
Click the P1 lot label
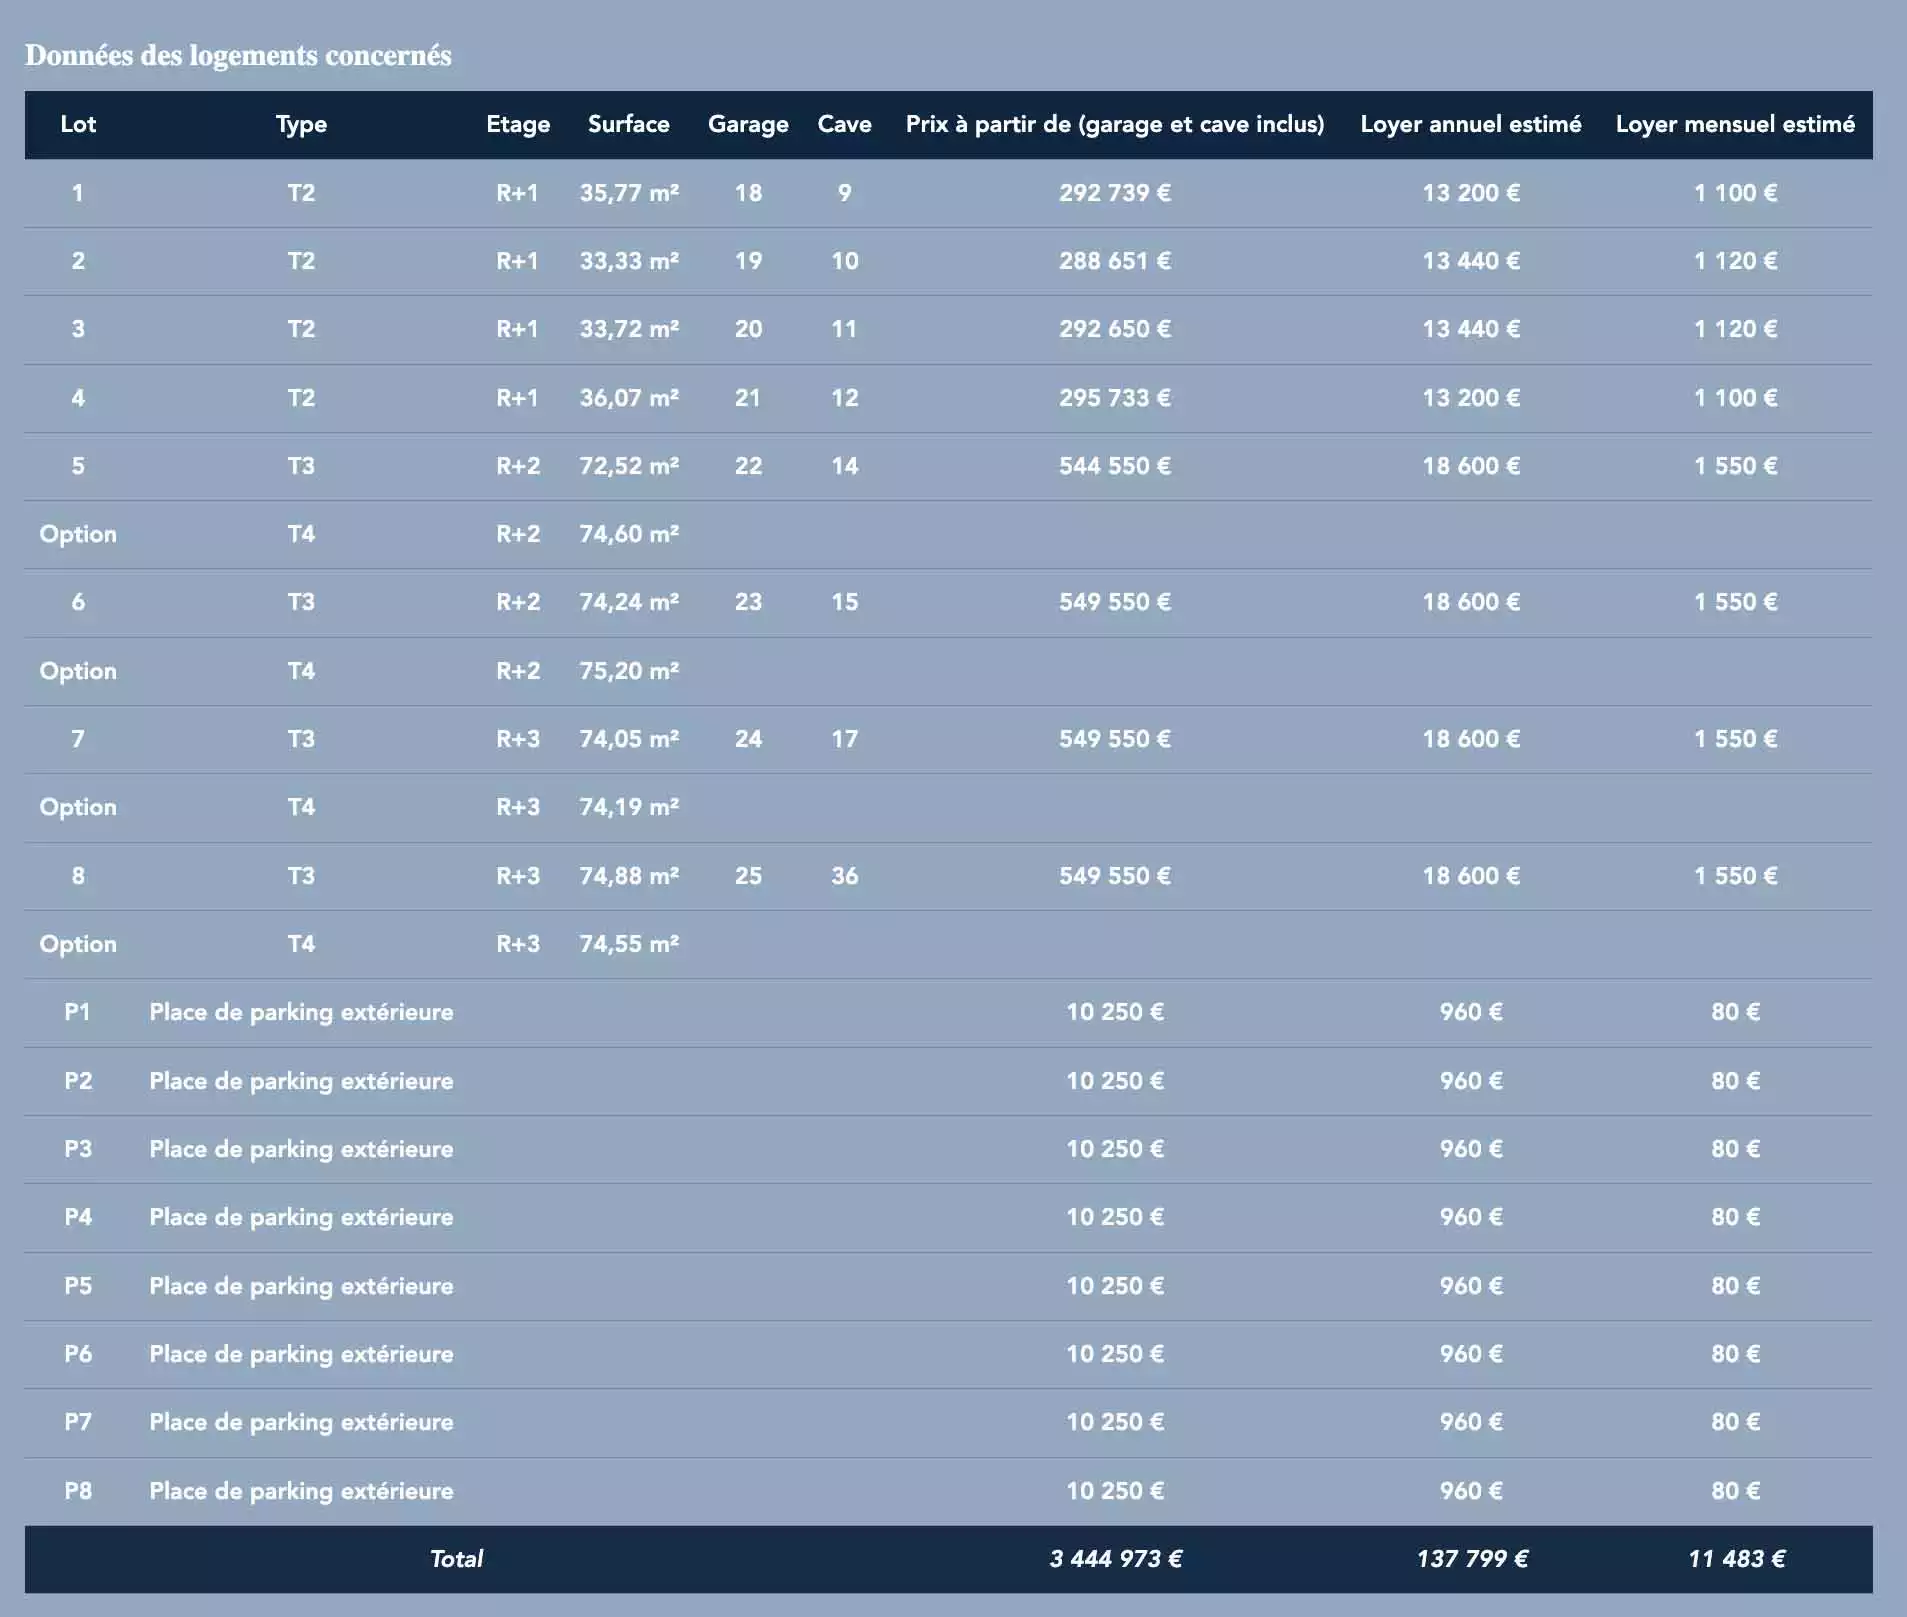pos(78,1012)
